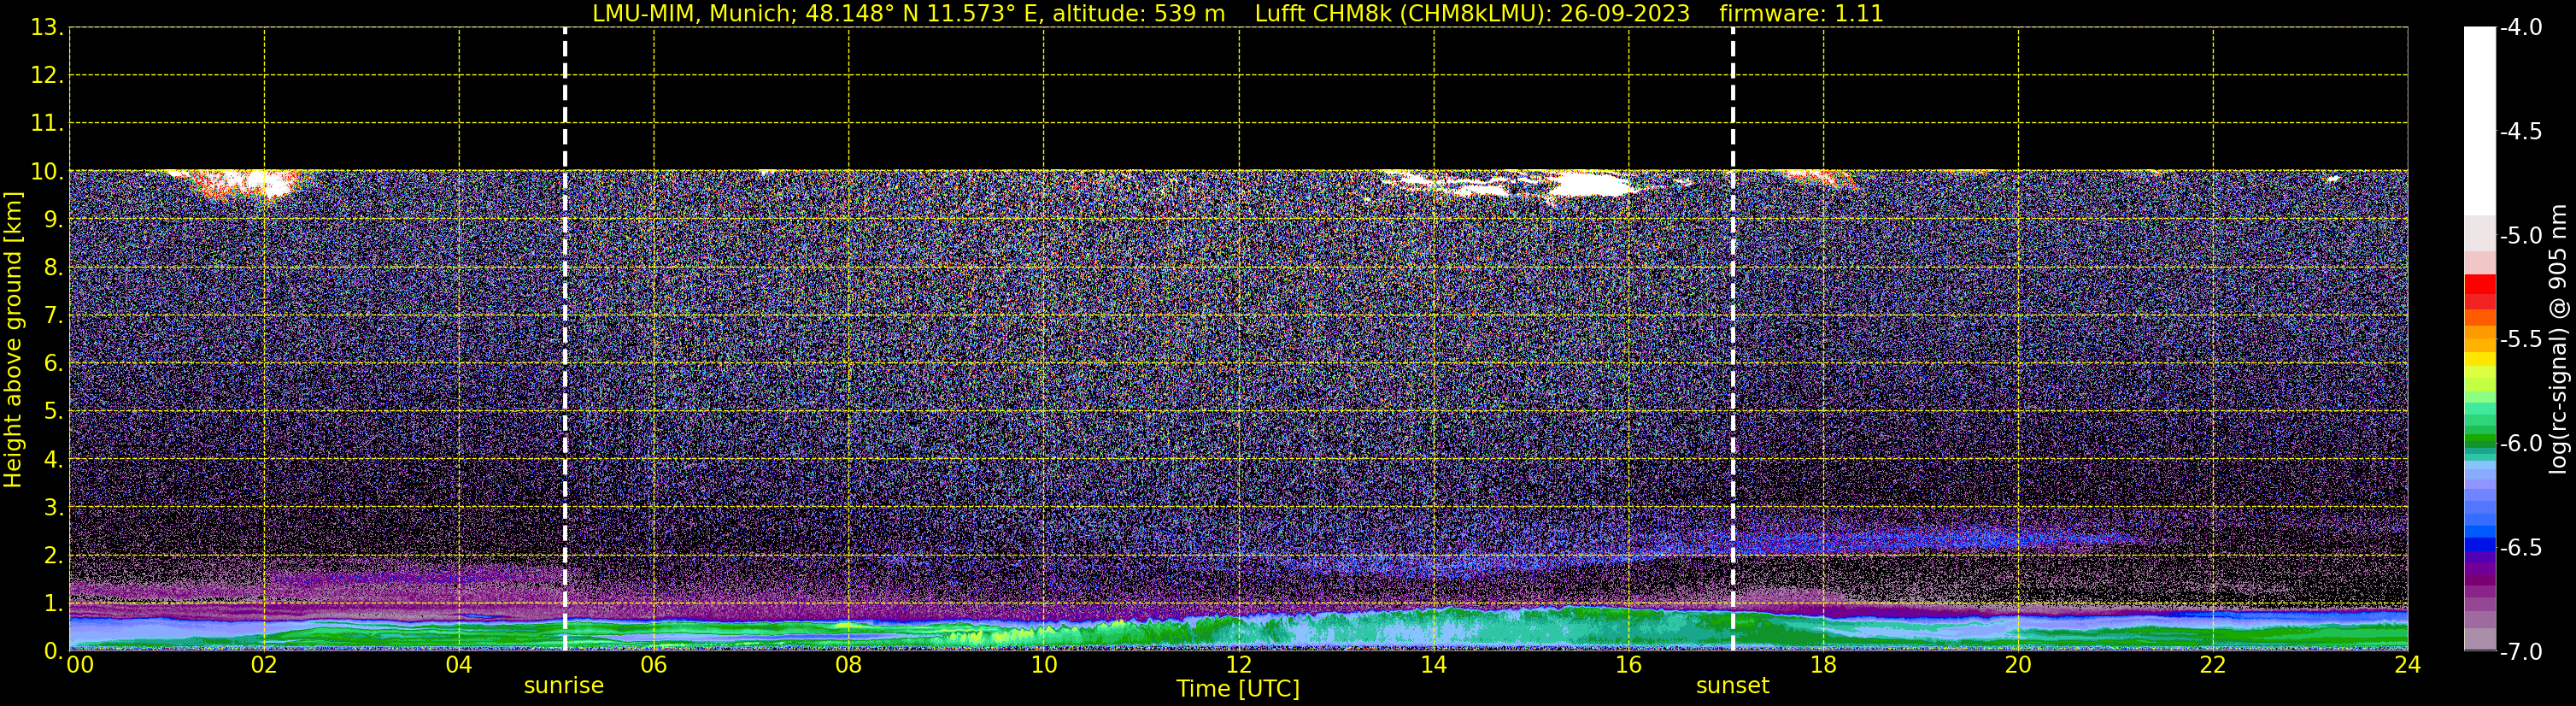Click height axis tick label '4.'
The image size is (2576, 706).
coord(54,460)
